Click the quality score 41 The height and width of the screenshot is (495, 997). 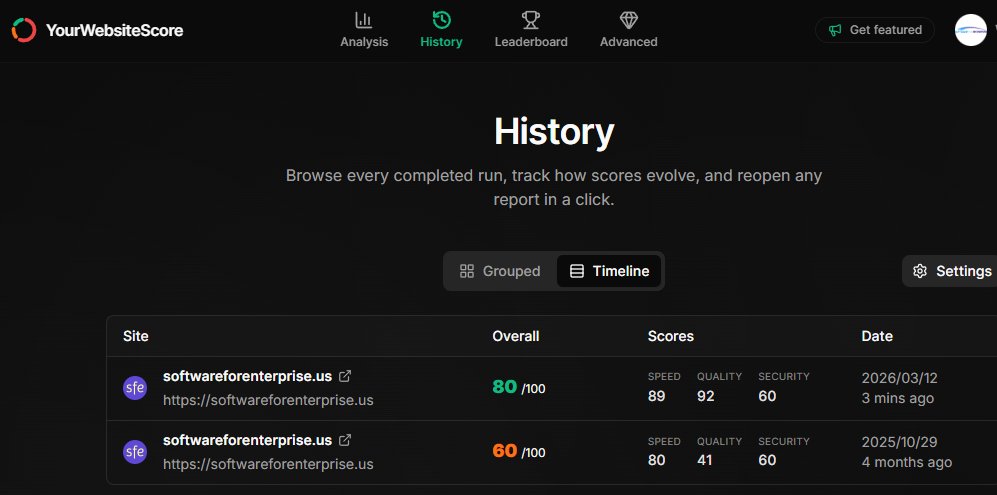tap(705, 459)
